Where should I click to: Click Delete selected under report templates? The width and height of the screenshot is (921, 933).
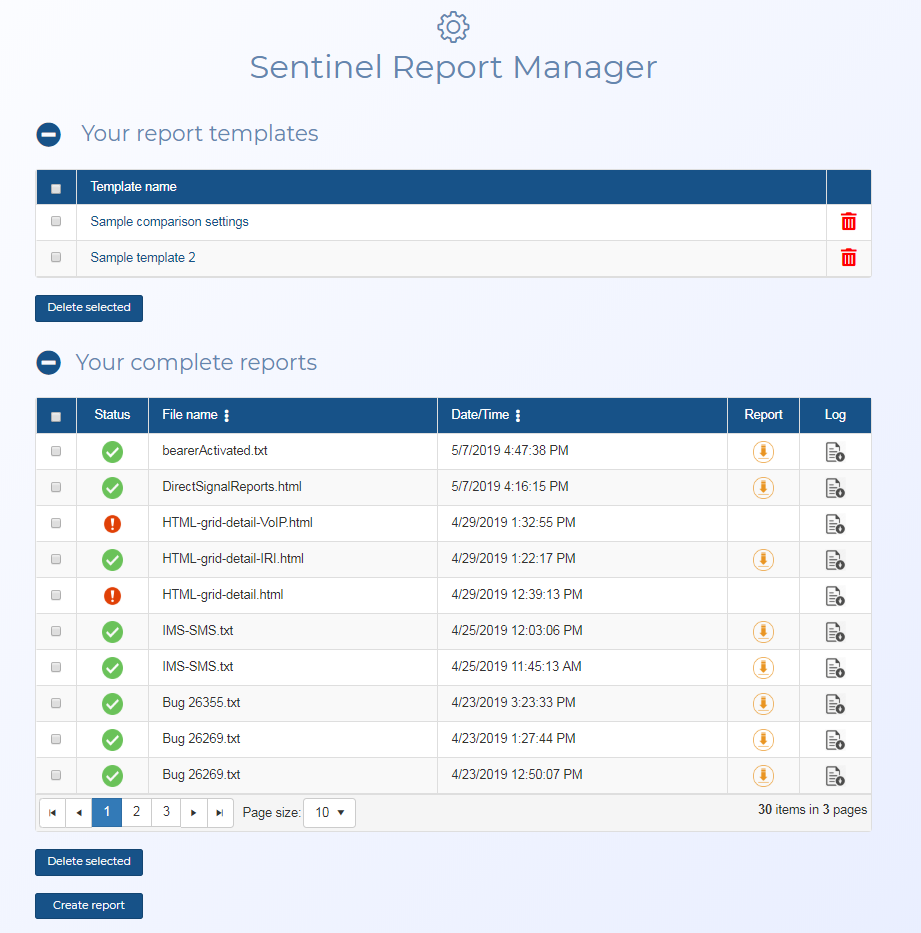[x=89, y=308]
